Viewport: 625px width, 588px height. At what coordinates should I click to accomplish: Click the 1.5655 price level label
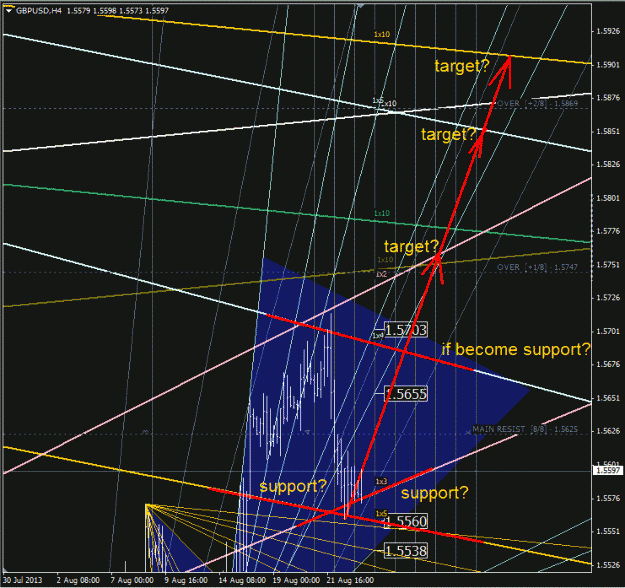coord(406,394)
